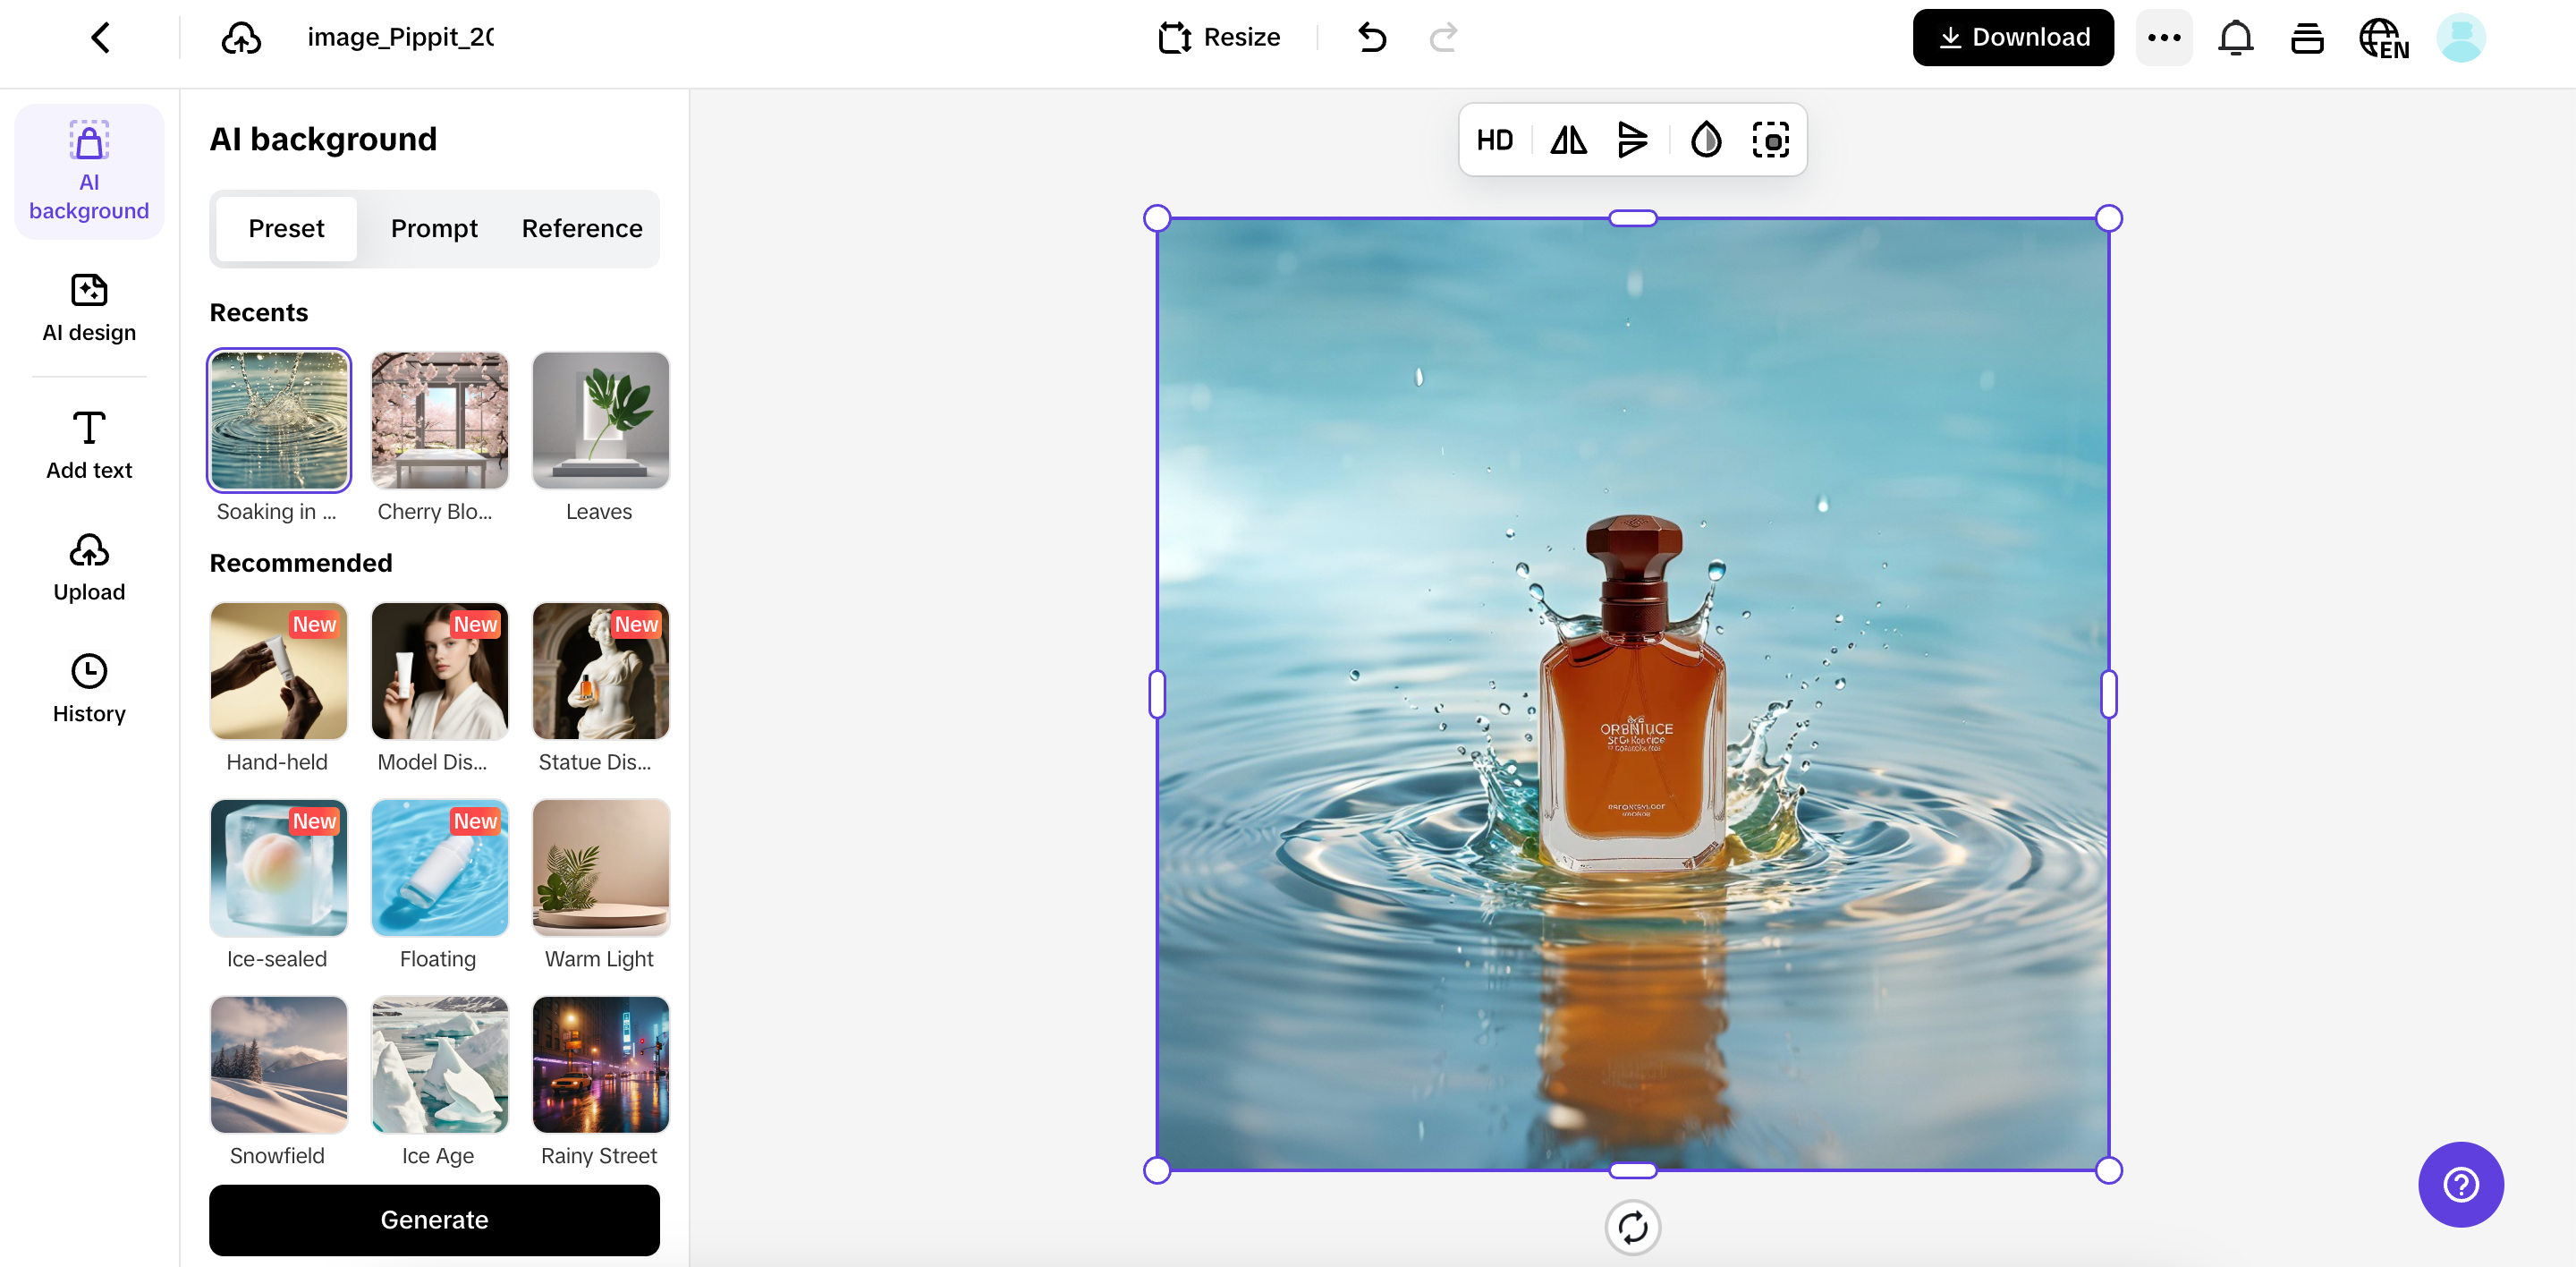Open the AI design panel
The width and height of the screenshot is (2576, 1267).
pyautogui.click(x=88, y=308)
